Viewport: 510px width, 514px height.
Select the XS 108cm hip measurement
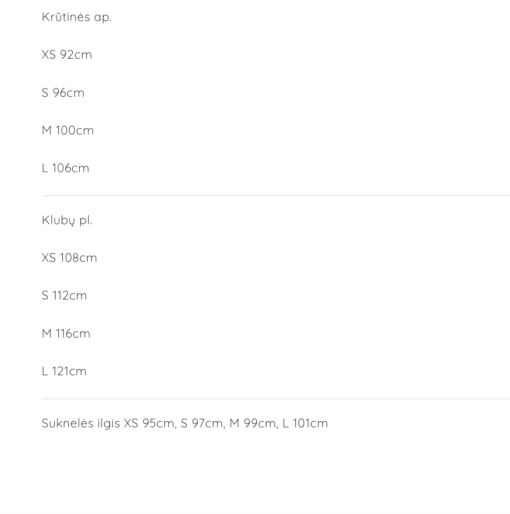69,258
